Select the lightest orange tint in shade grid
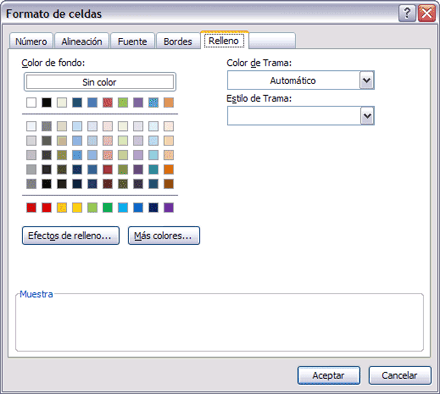The height and width of the screenshot is (394, 440). pyautogui.click(x=169, y=126)
